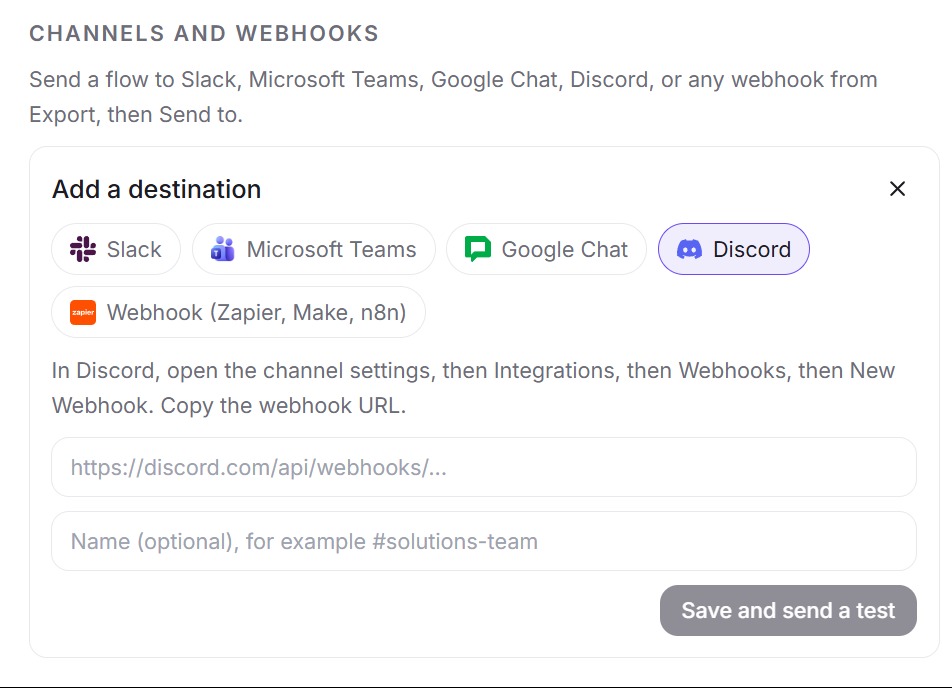Select the Slack destination chip
The width and height of the screenshot is (952, 688).
(115, 249)
